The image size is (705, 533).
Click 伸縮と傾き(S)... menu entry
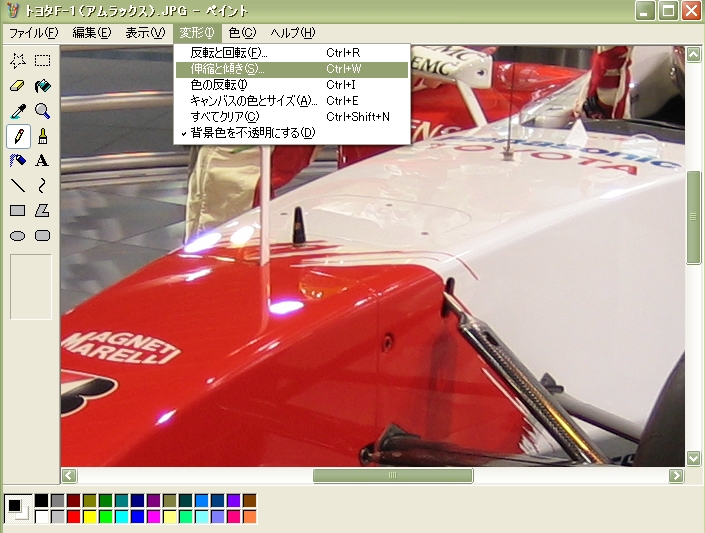(228, 69)
